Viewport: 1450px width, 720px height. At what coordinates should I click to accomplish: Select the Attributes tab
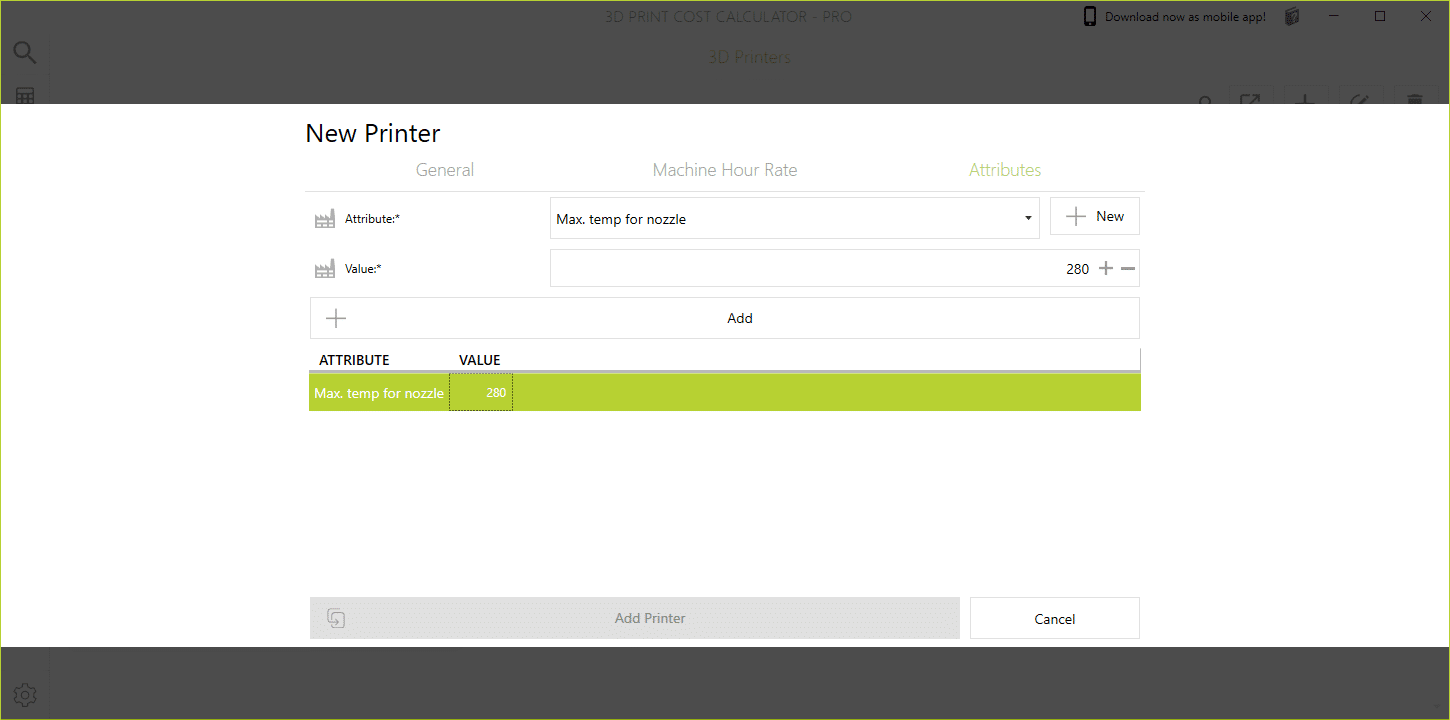[x=1005, y=170]
